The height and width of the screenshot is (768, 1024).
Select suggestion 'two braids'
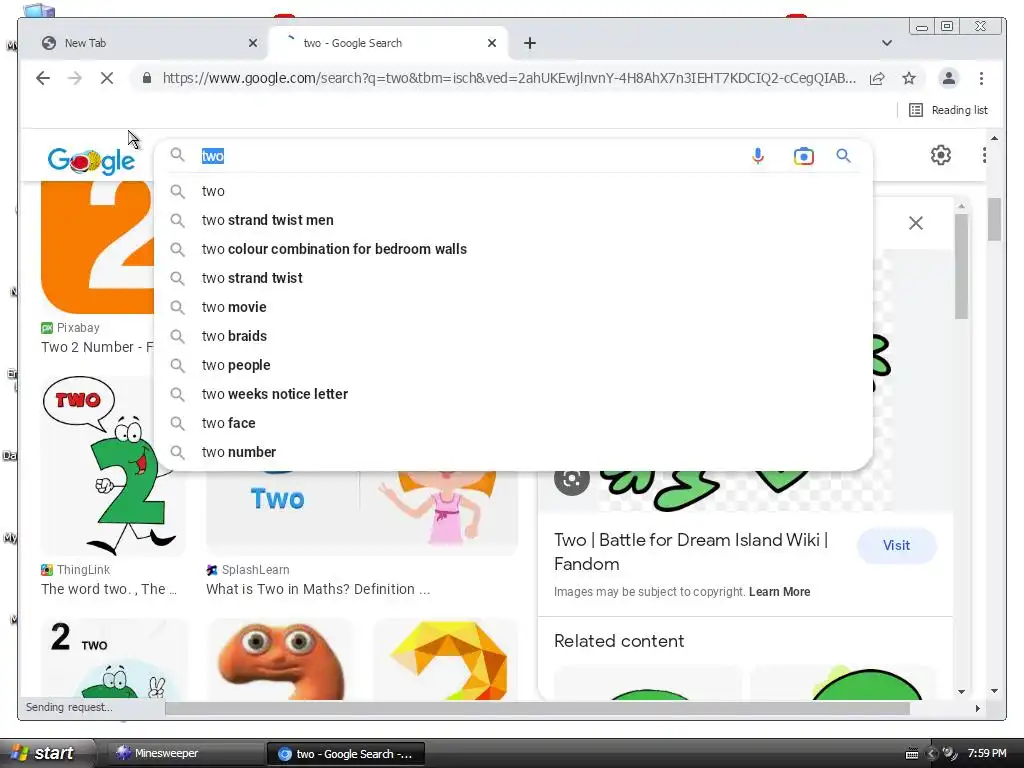pos(513,336)
